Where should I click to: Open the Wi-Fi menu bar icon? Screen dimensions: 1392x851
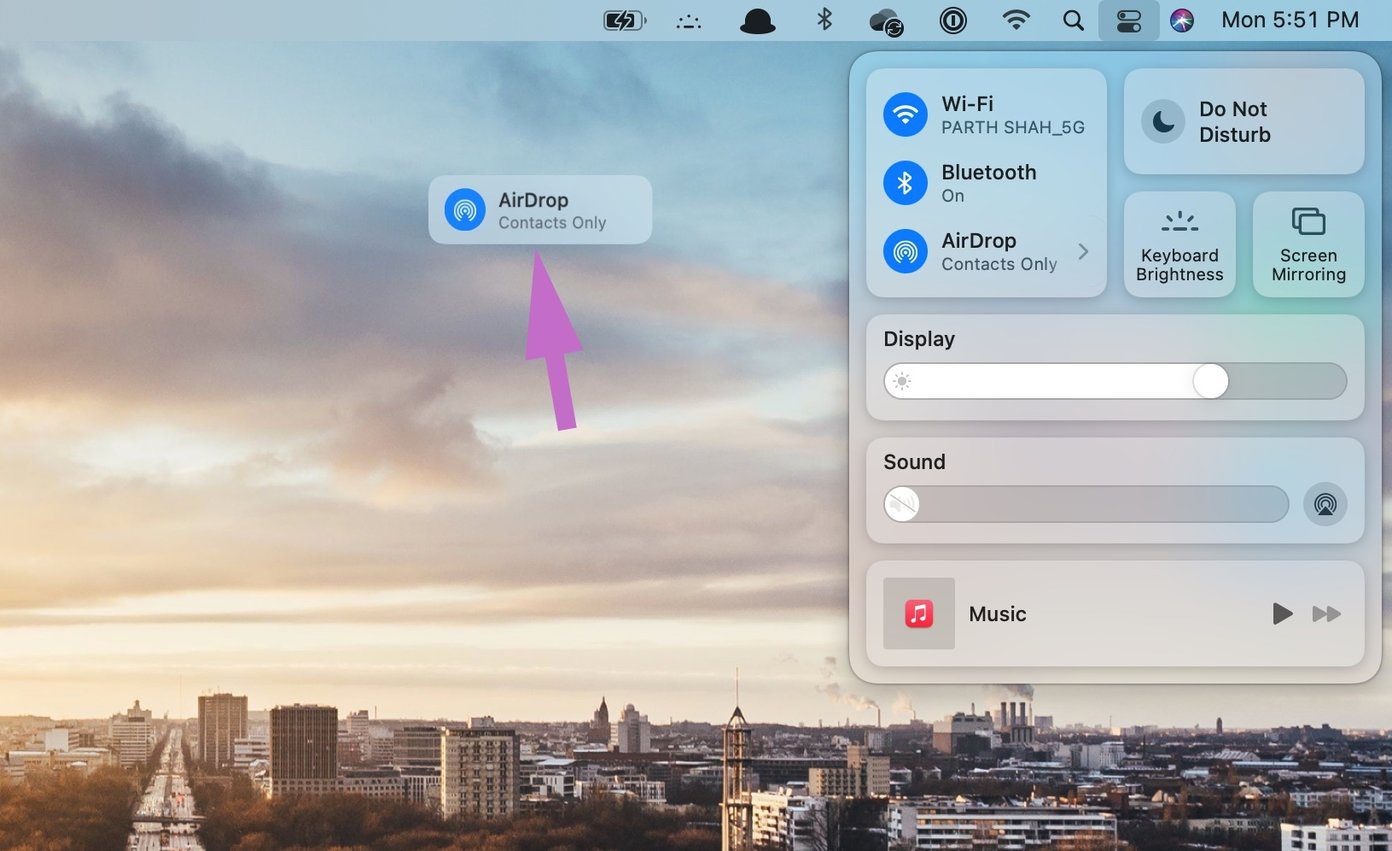[x=1016, y=20]
